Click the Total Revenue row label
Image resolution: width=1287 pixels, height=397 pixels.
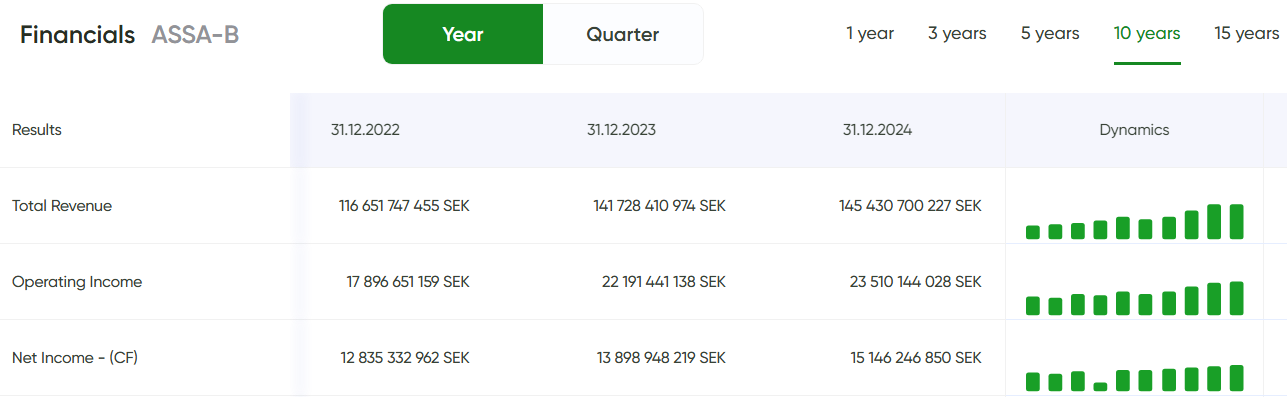pos(62,206)
